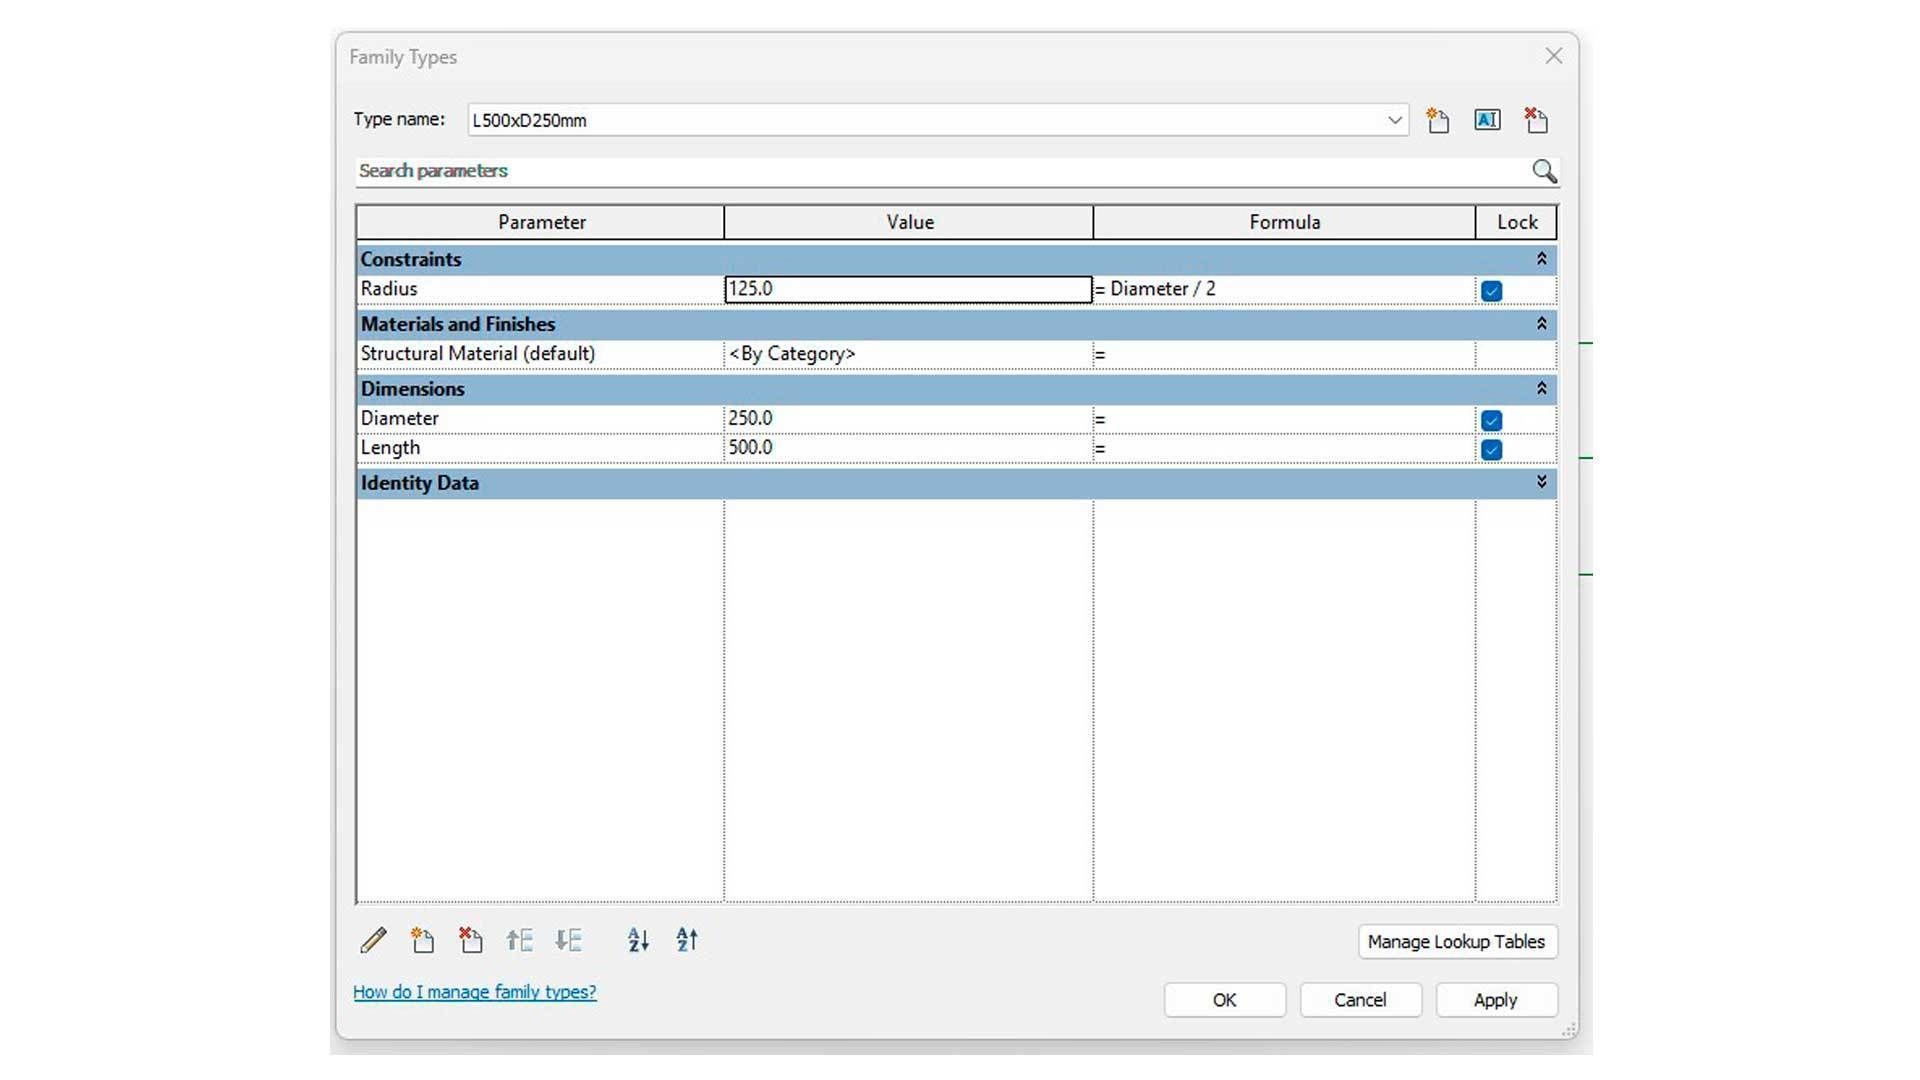Viewport: 1920px width, 1080px height.
Task: Expand the Identity Data group
Action: pos(1541,483)
